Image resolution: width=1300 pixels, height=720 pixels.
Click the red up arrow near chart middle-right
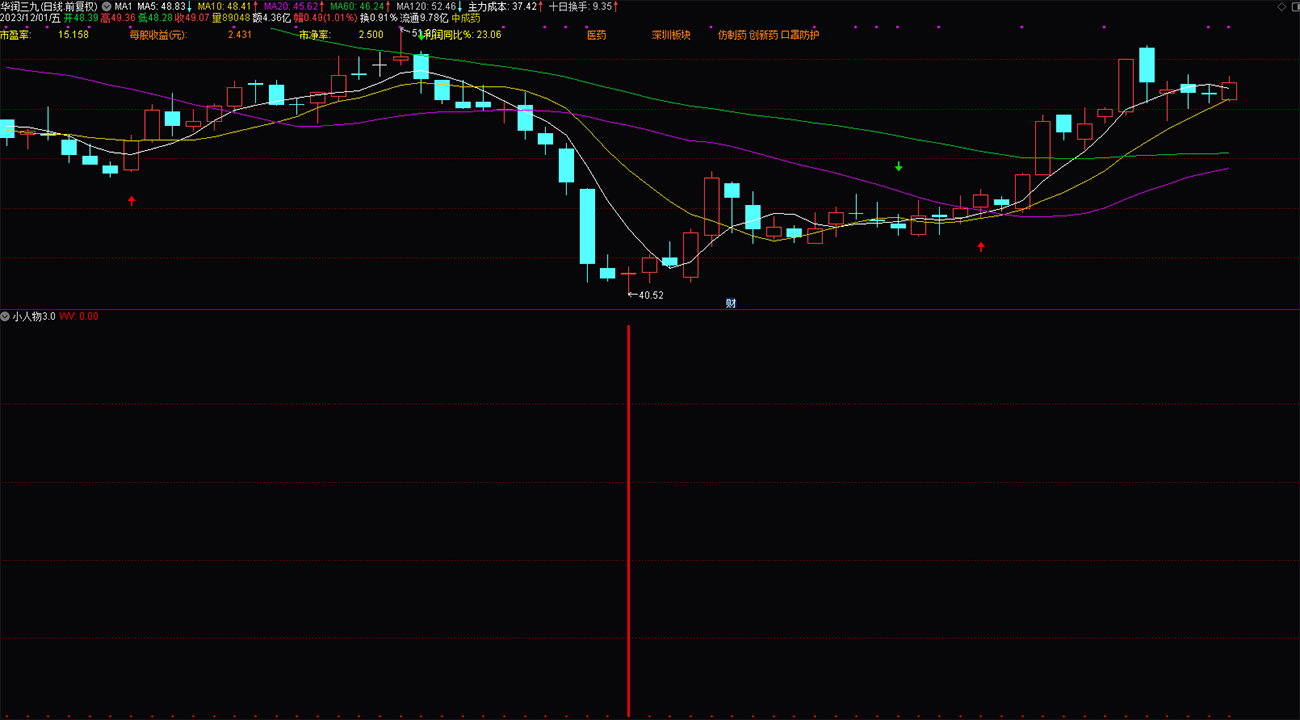click(981, 246)
